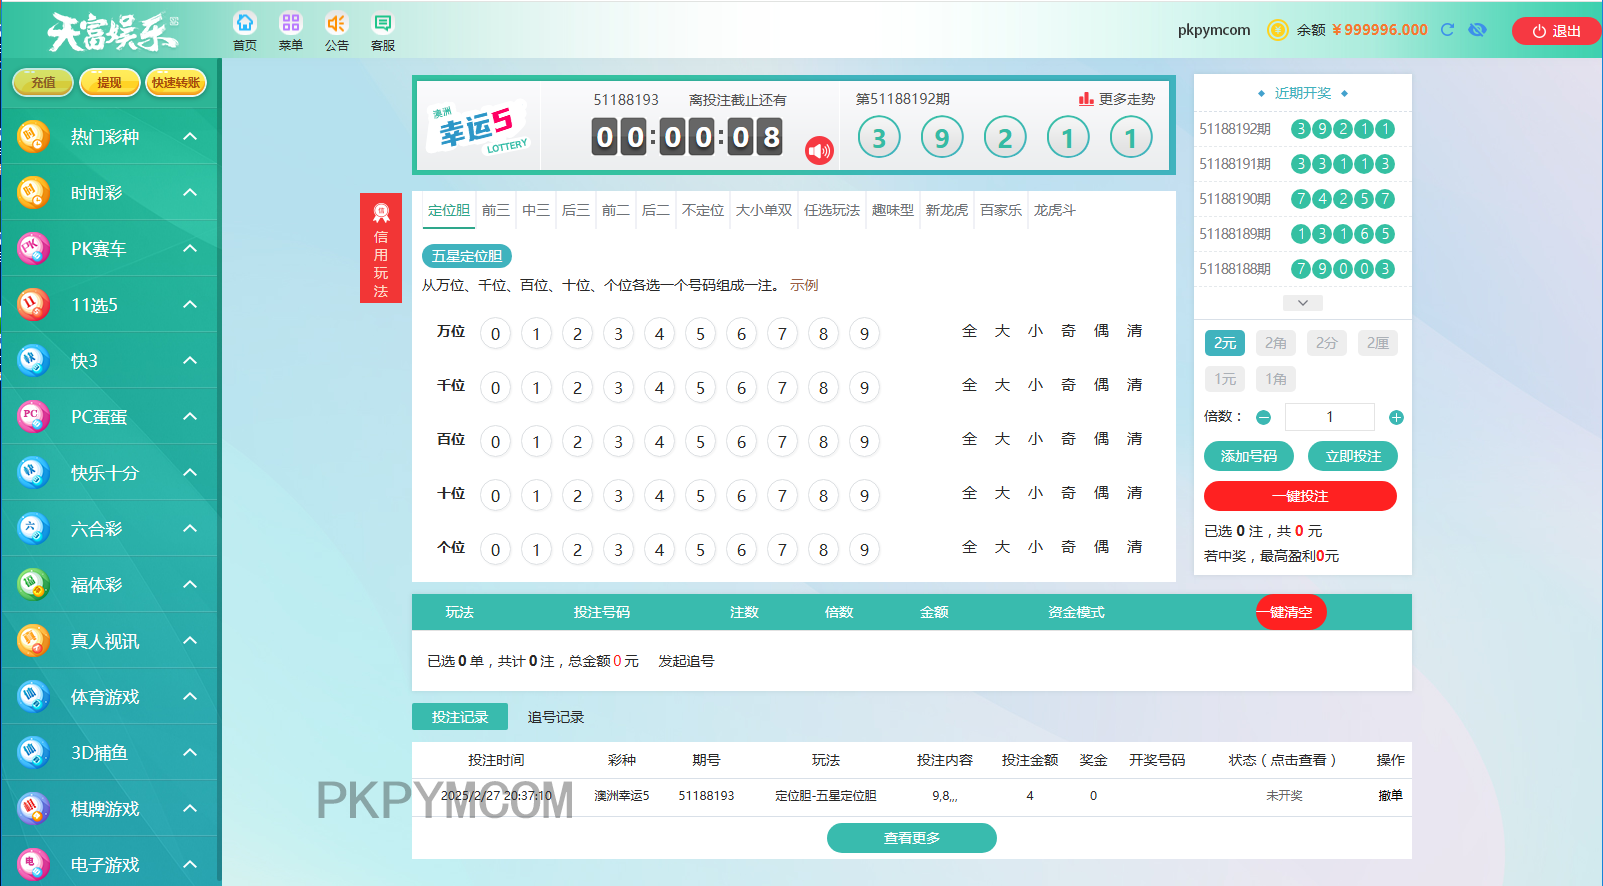Select 全 for the 百位 row
This screenshot has height=886, width=1603.
pos(969,439)
